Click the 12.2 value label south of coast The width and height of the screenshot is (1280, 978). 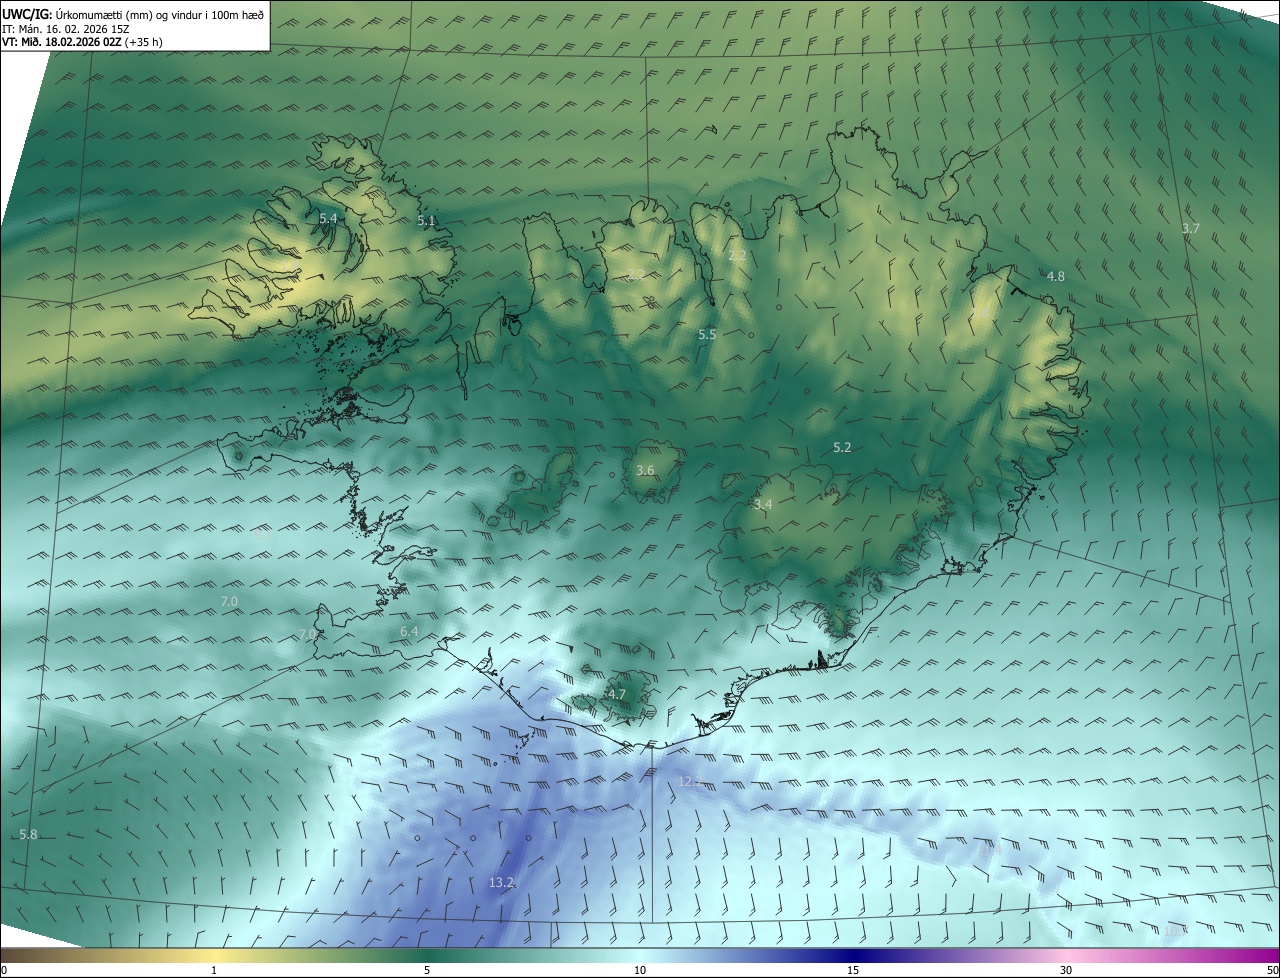(x=691, y=780)
